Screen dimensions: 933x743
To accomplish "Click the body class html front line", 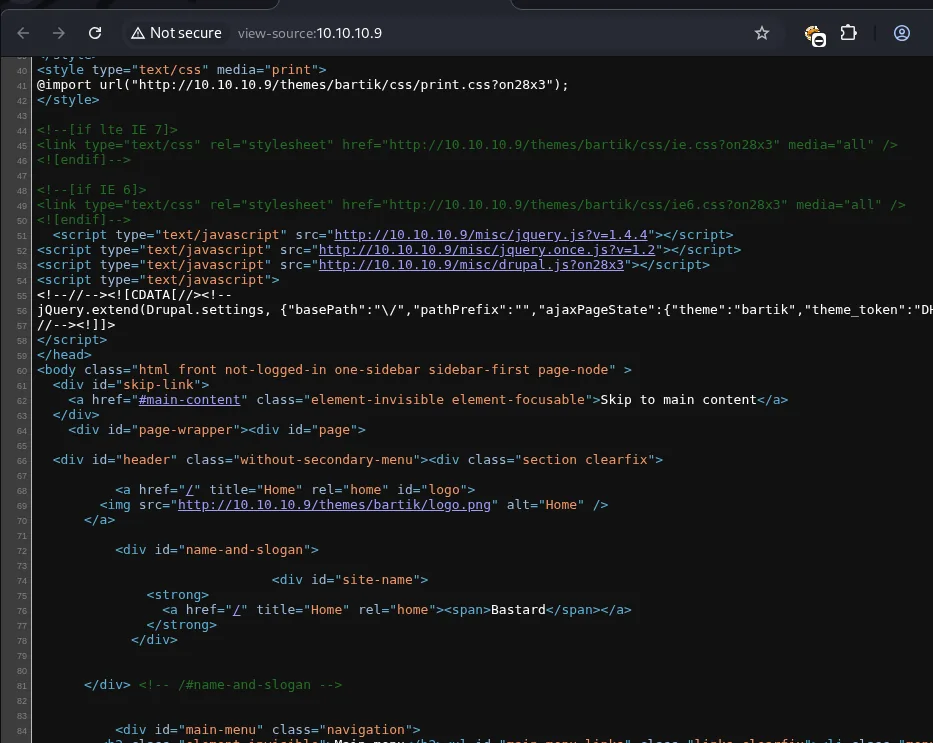I will coord(334,370).
